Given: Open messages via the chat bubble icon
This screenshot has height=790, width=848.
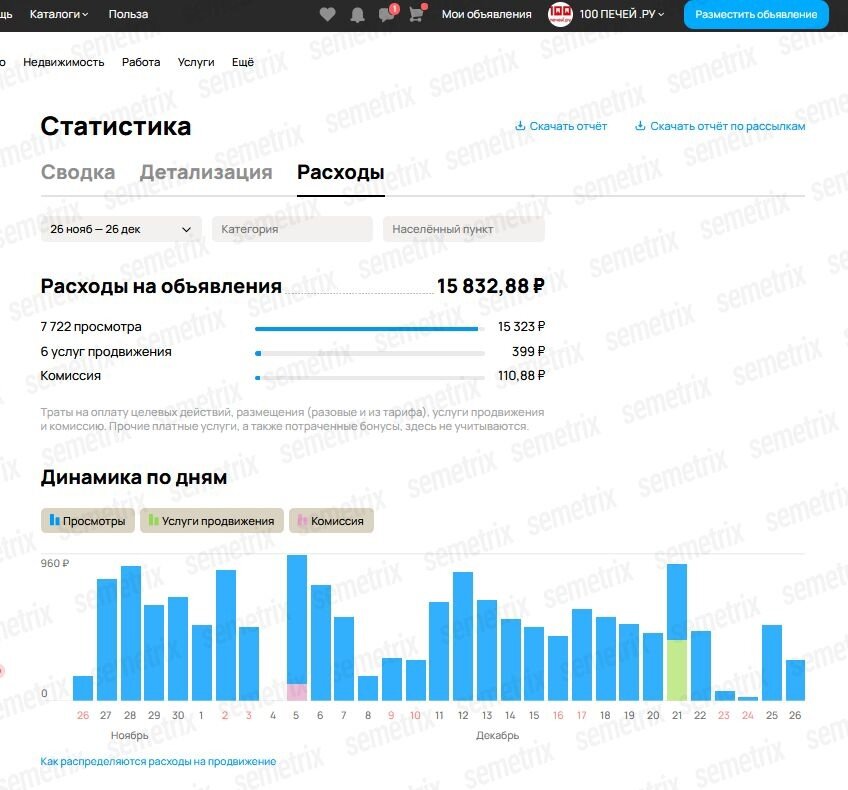Looking at the screenshot, I should click(387, 15).
